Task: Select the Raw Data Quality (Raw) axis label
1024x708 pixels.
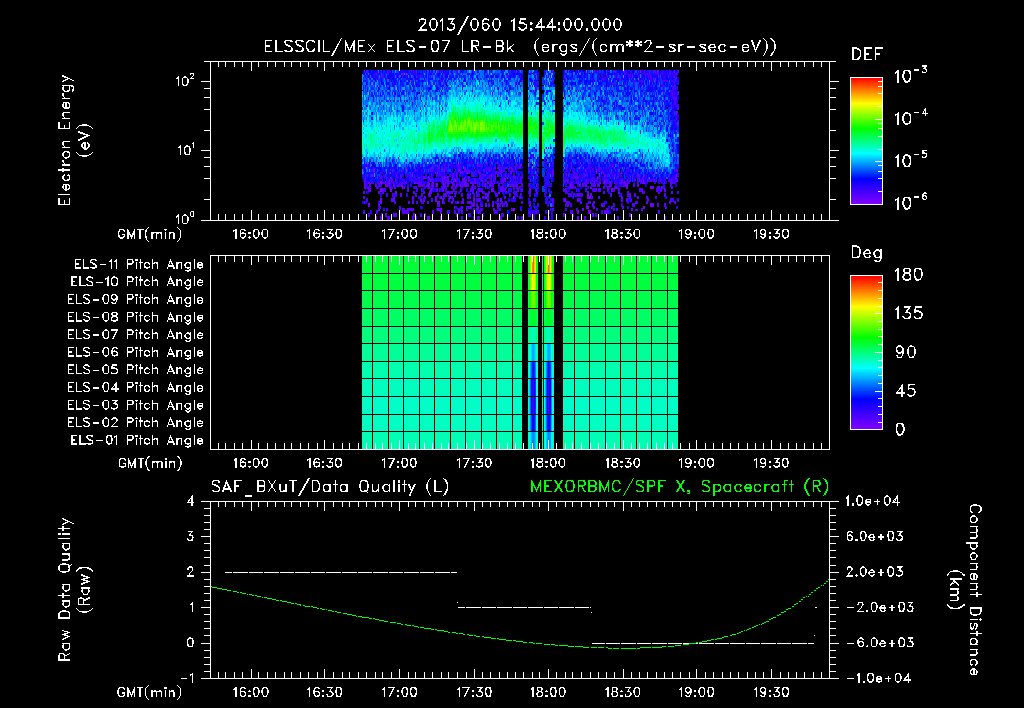Action: tap(74, 590)
